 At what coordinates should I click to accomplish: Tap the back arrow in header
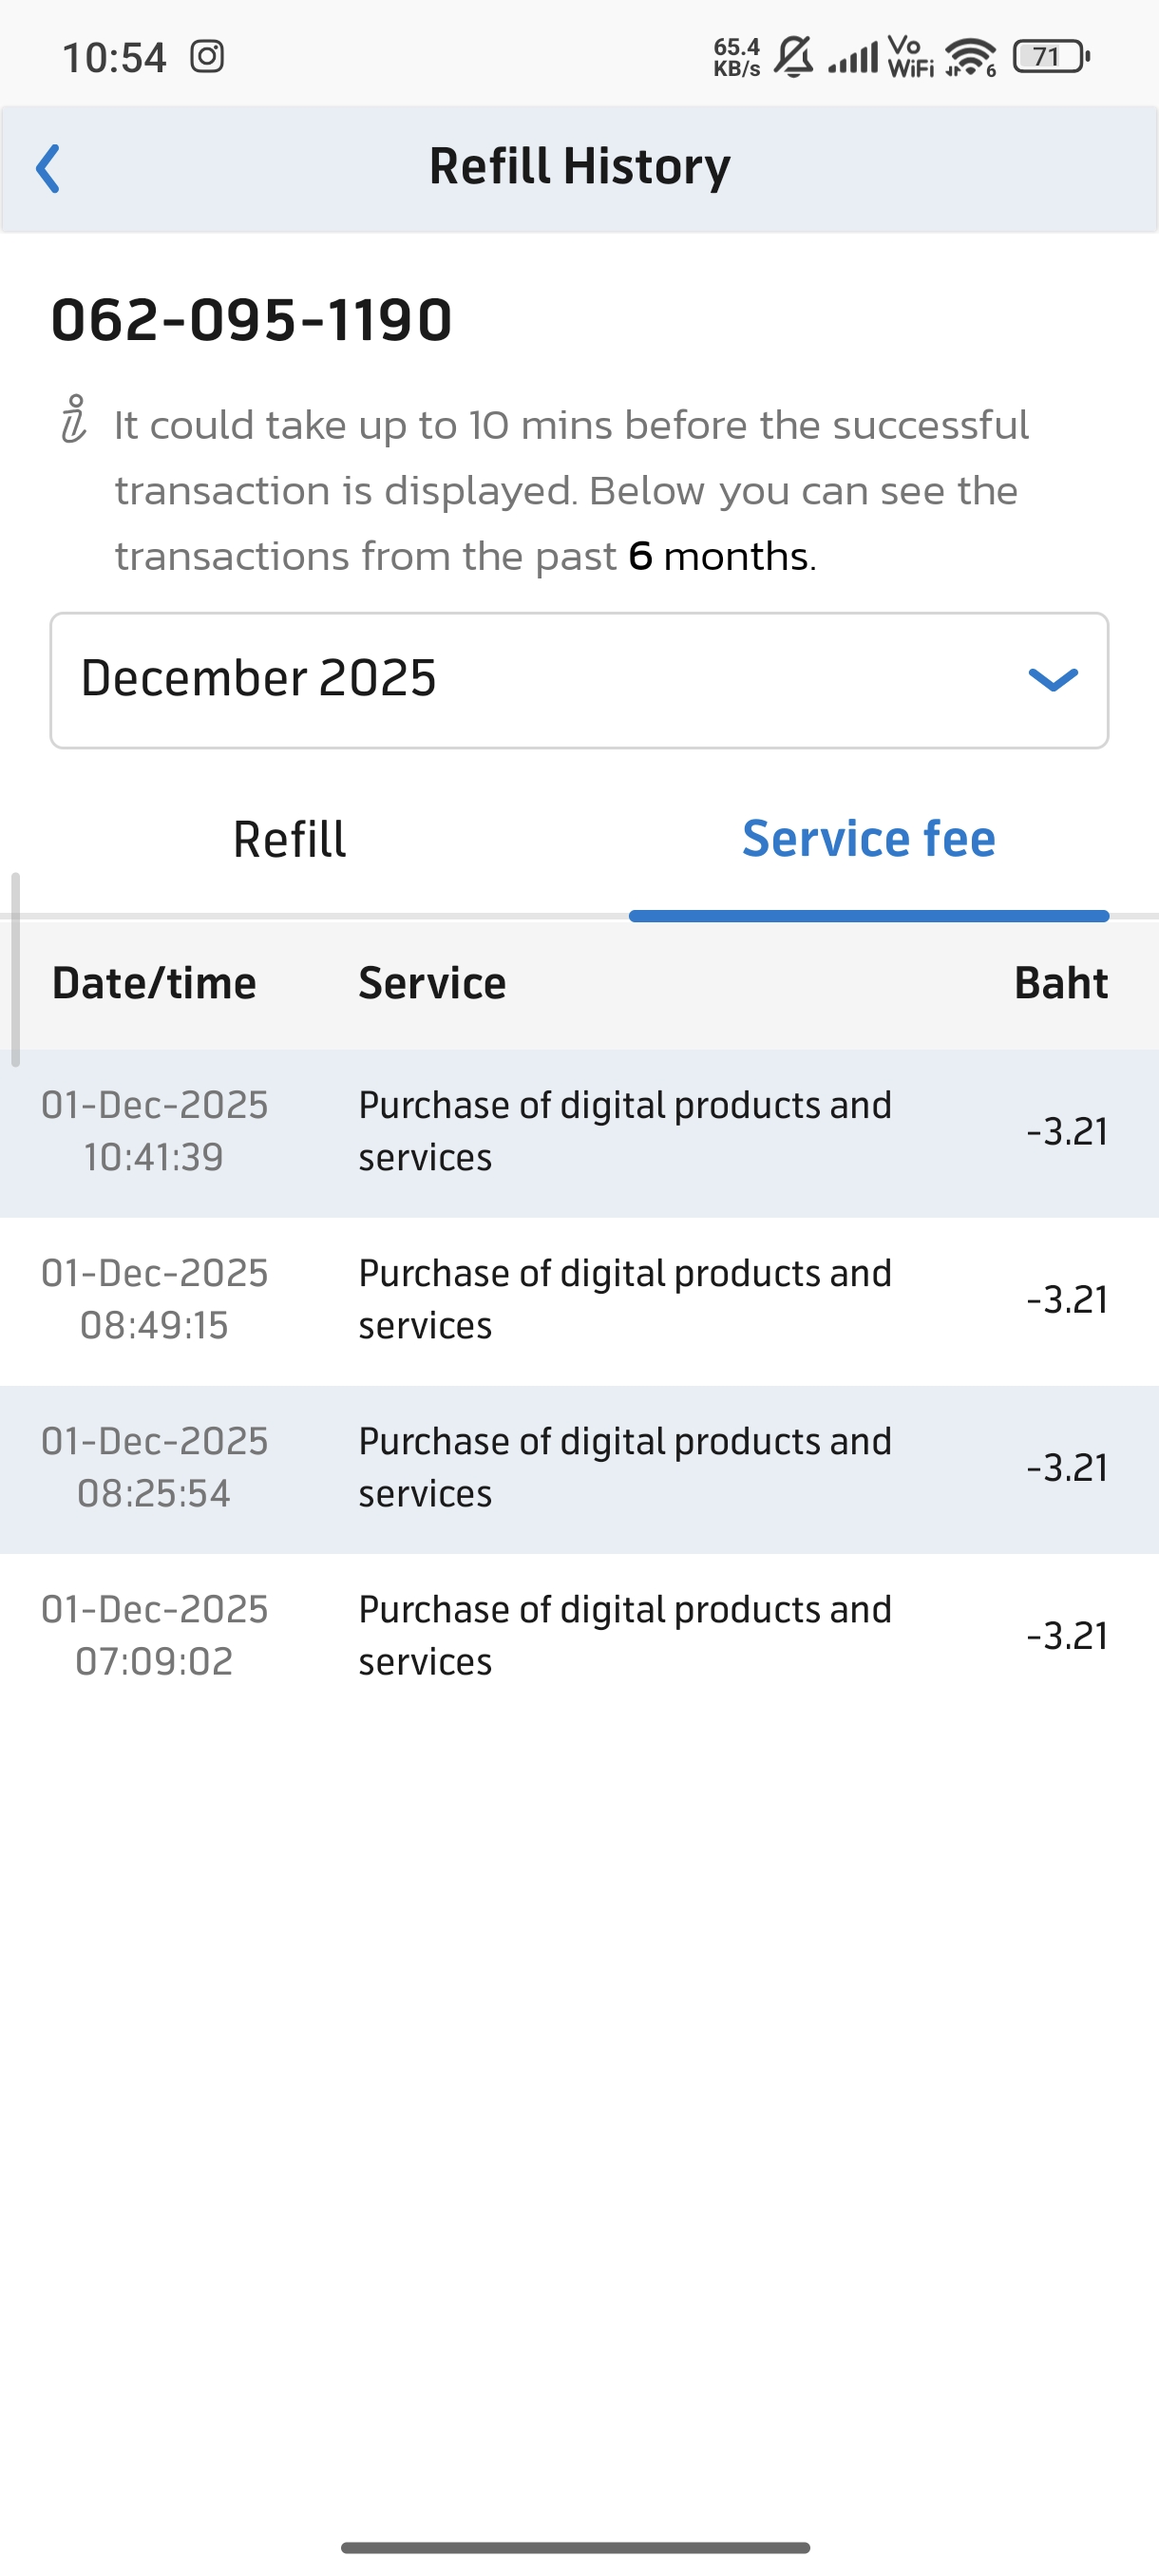pos(48,168)
